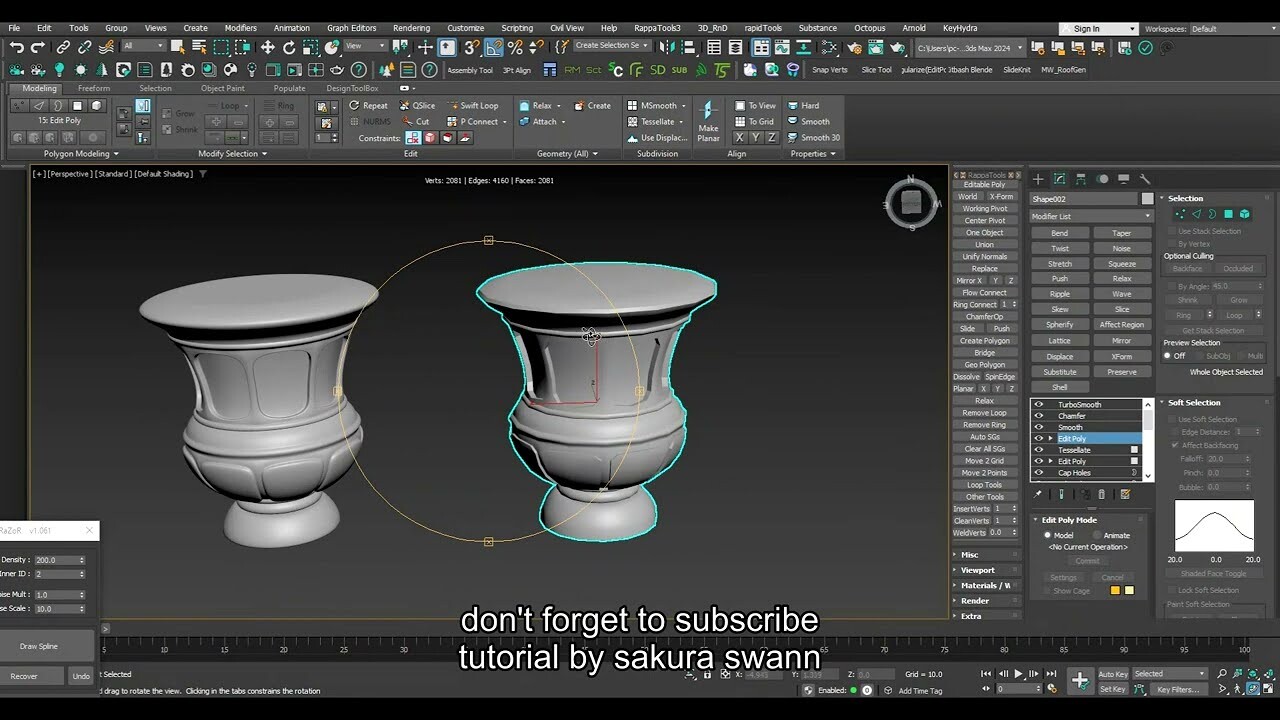The image size is (1280, 720).
Task: Click the MSmooth subdivision icon
Action: point(633,105)
